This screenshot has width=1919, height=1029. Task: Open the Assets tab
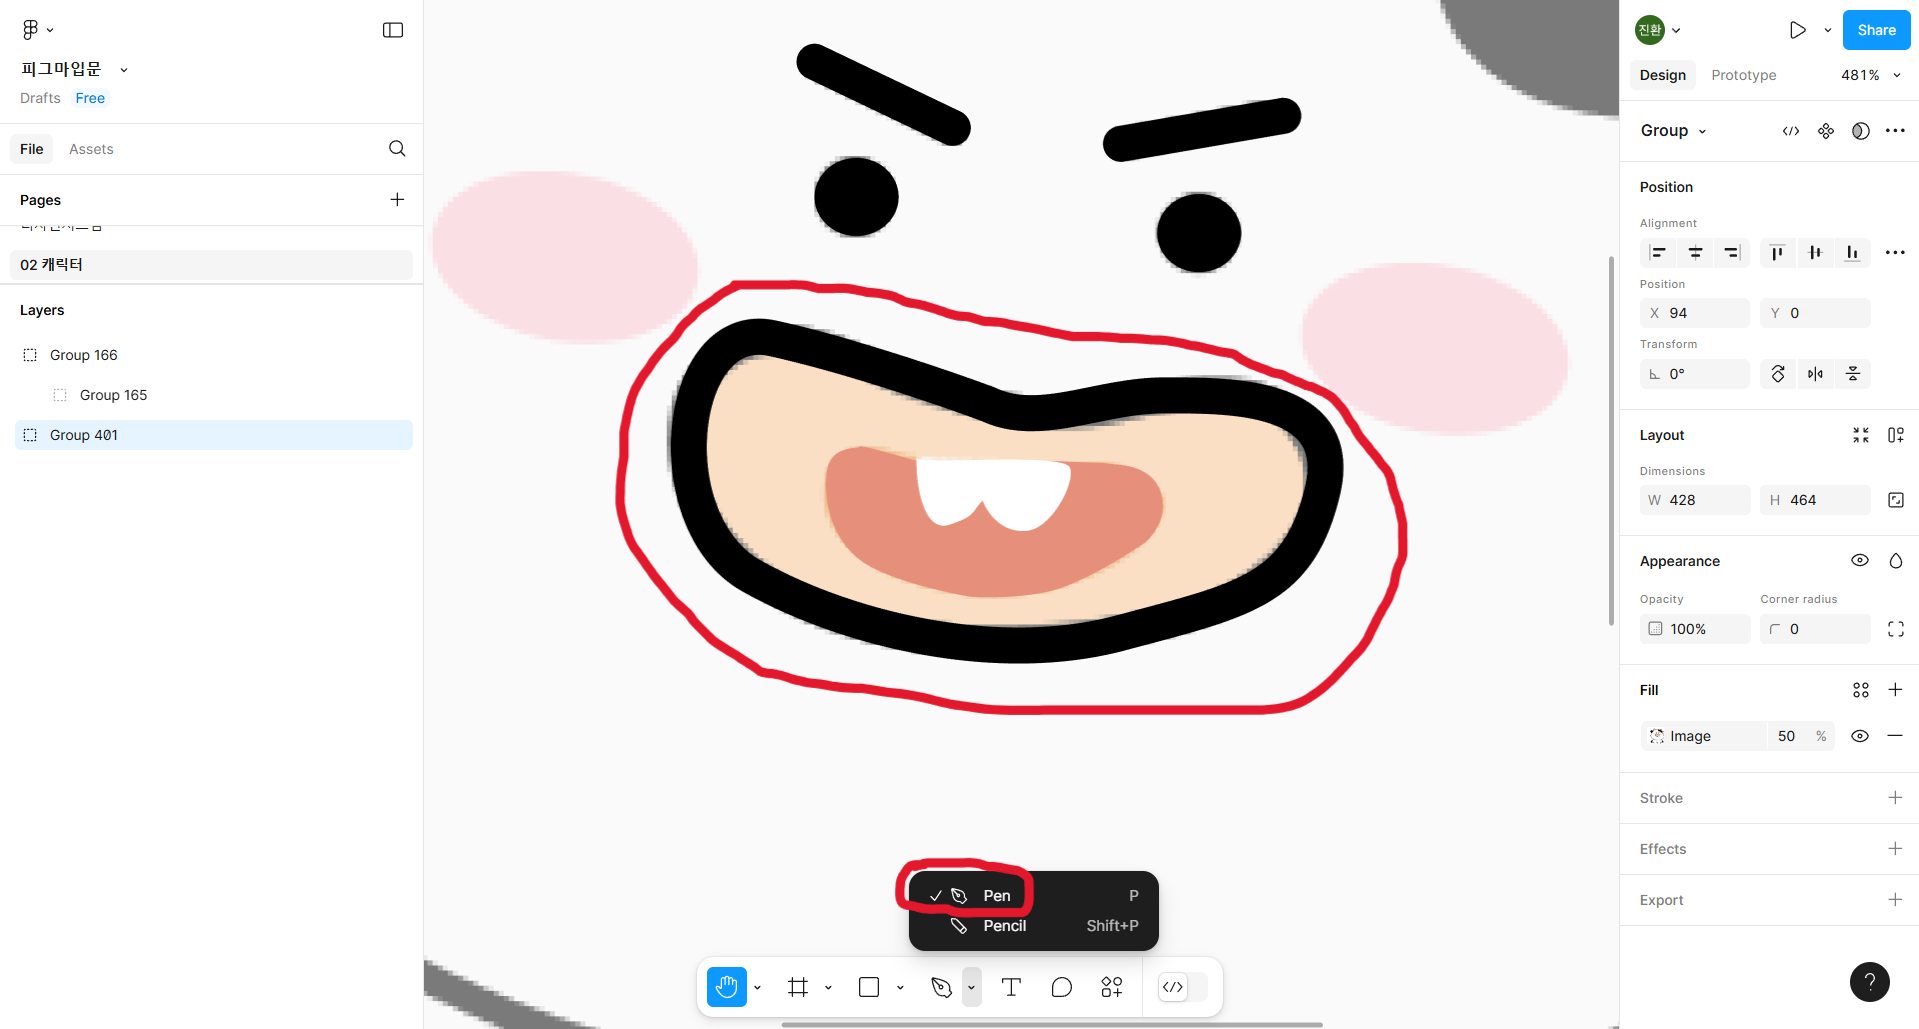[91, 149]
